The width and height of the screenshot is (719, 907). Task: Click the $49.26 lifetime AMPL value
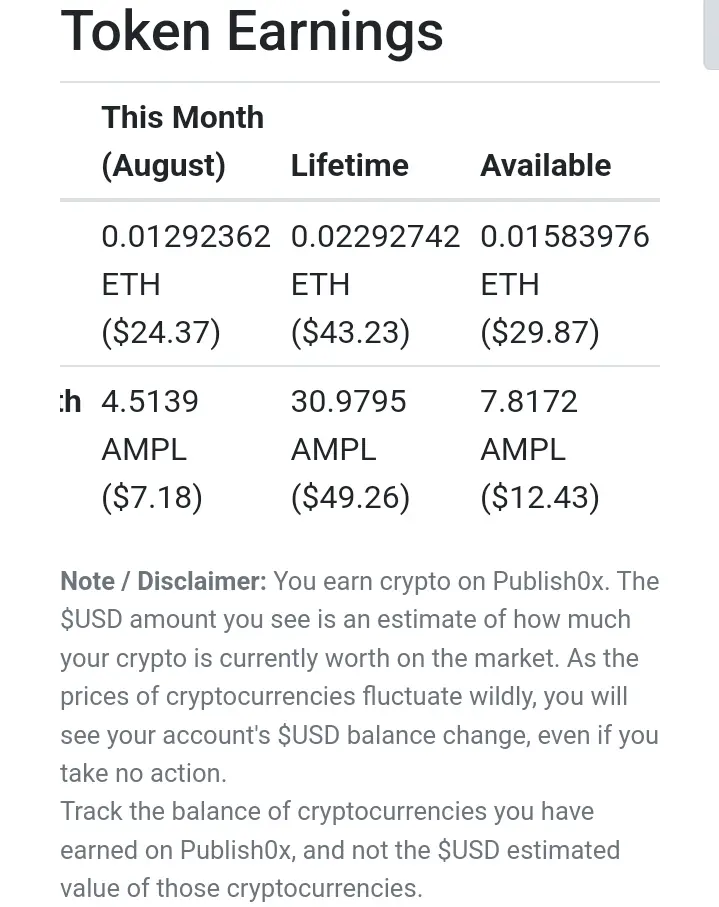pyautogui.click(x=351, y=497)
